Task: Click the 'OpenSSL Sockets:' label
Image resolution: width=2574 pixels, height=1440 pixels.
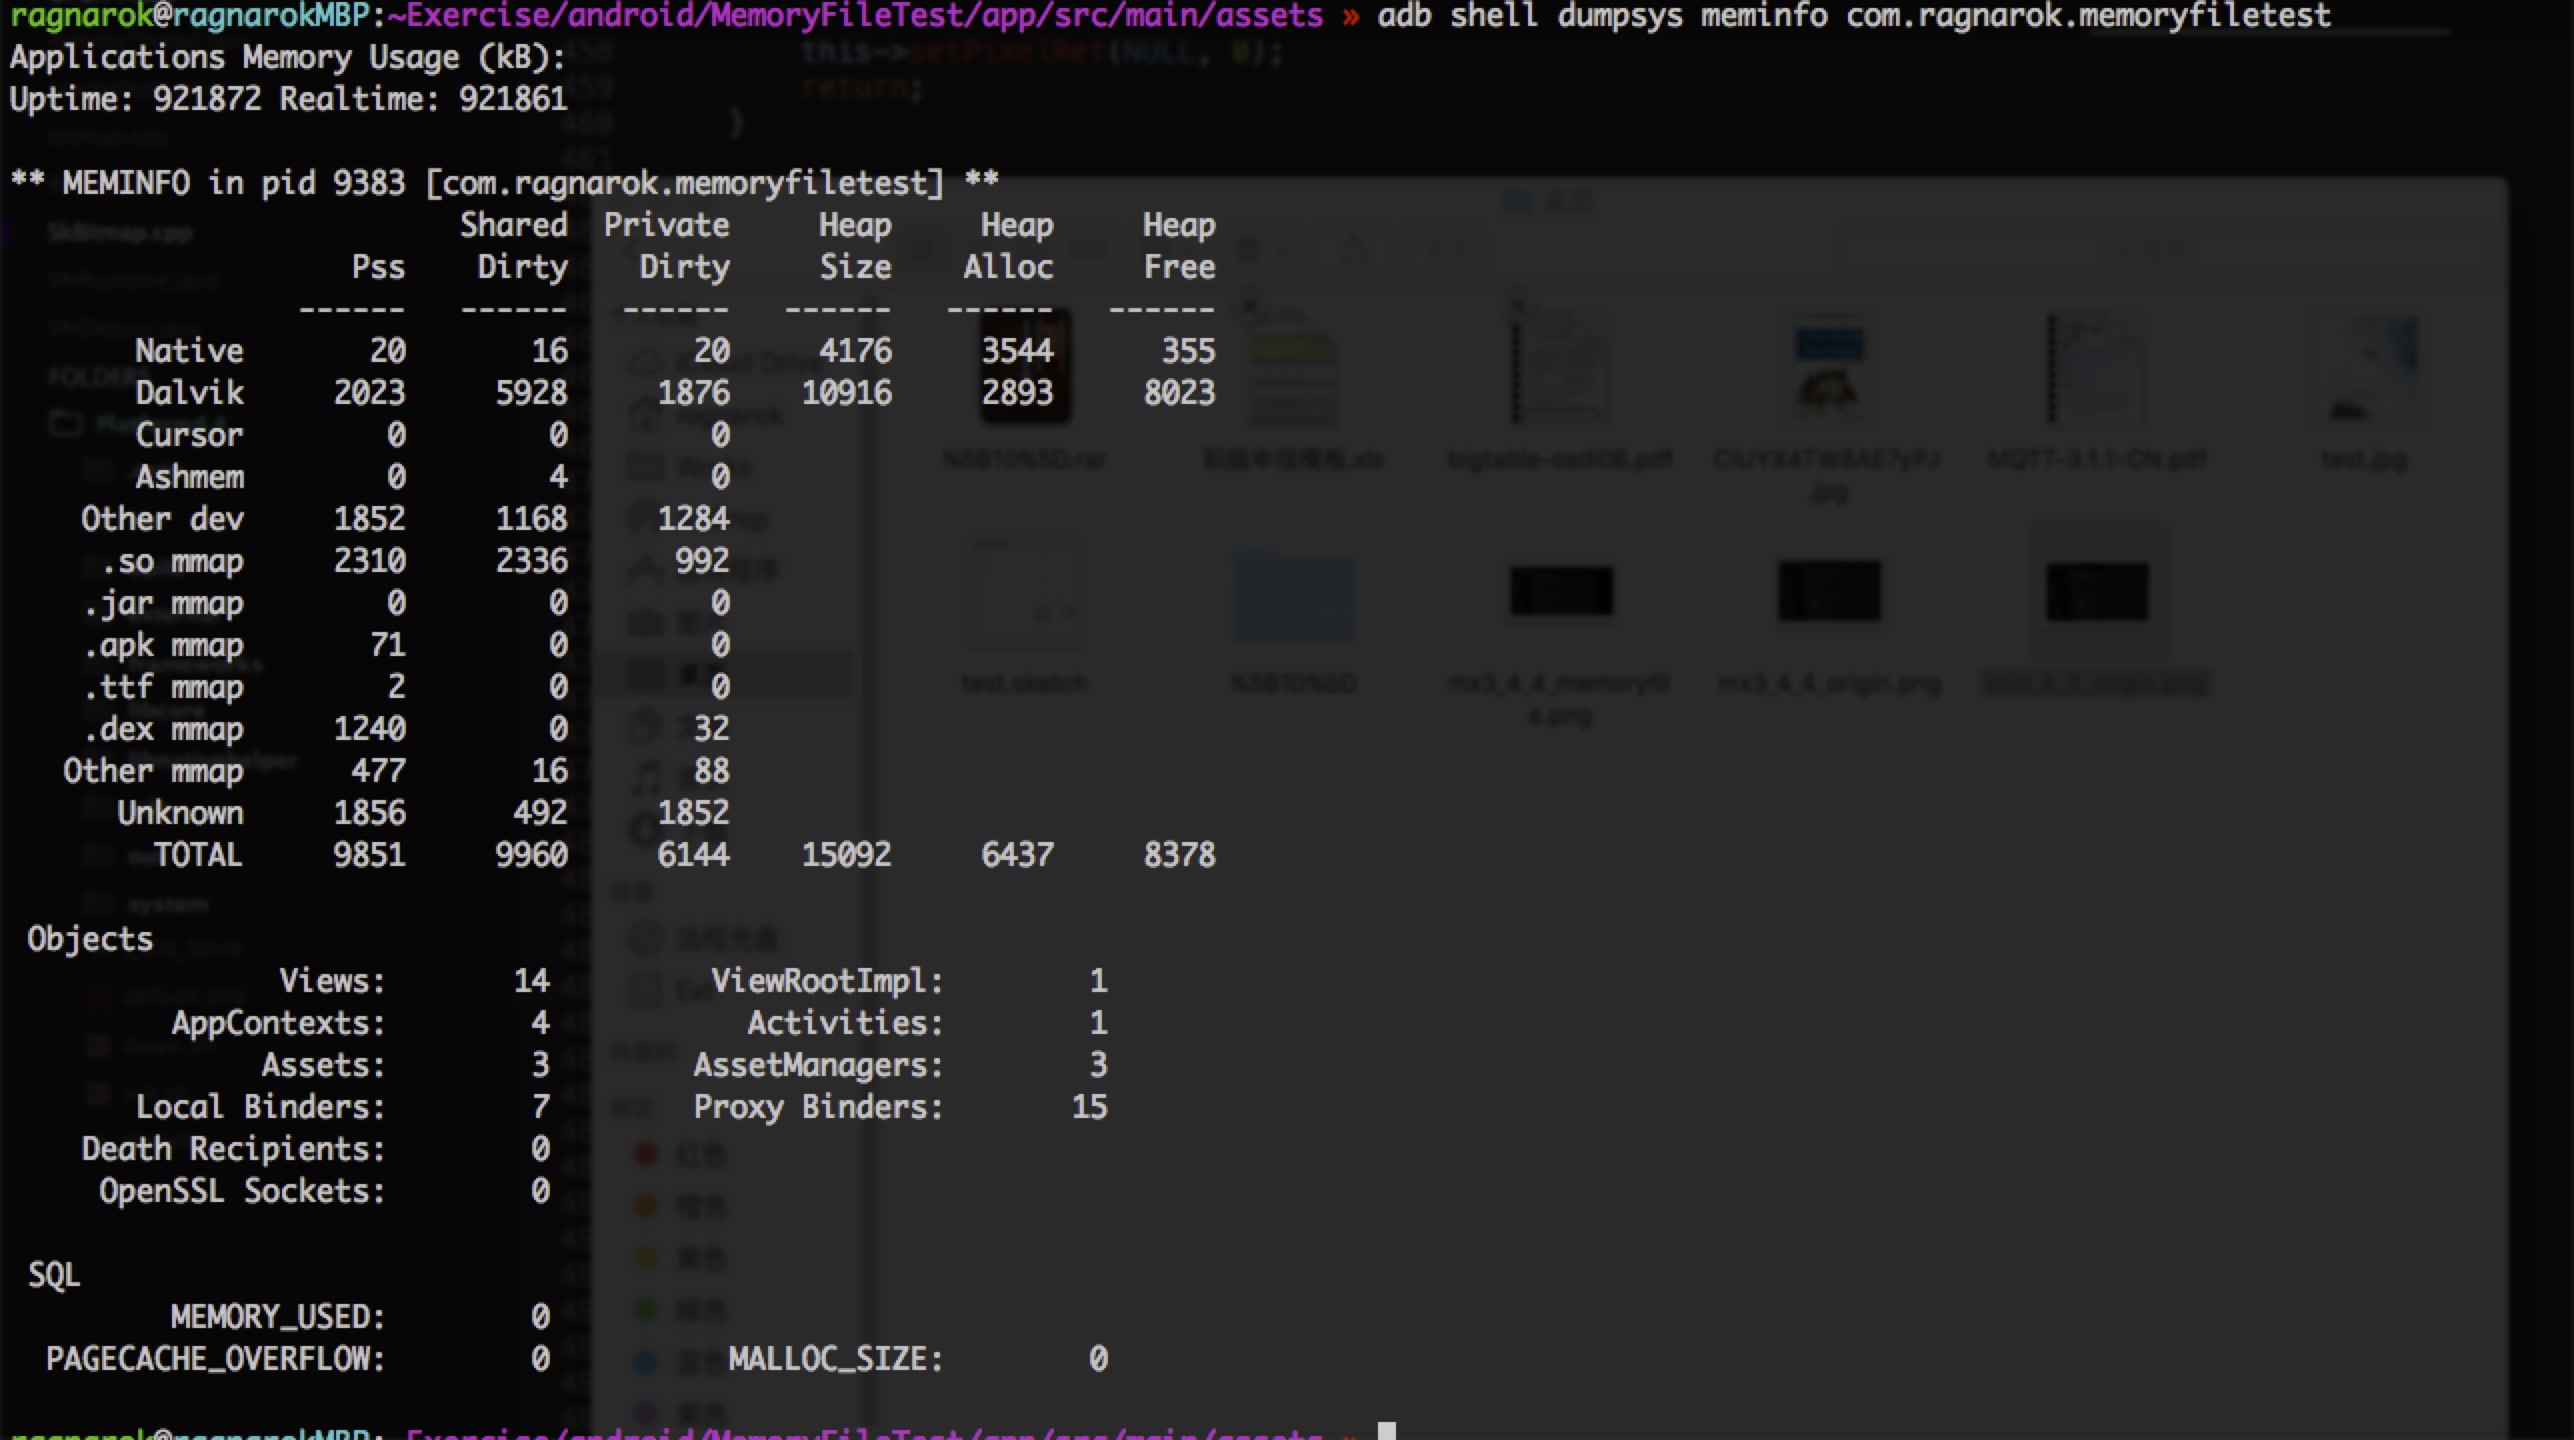Action: (242, 1191)
